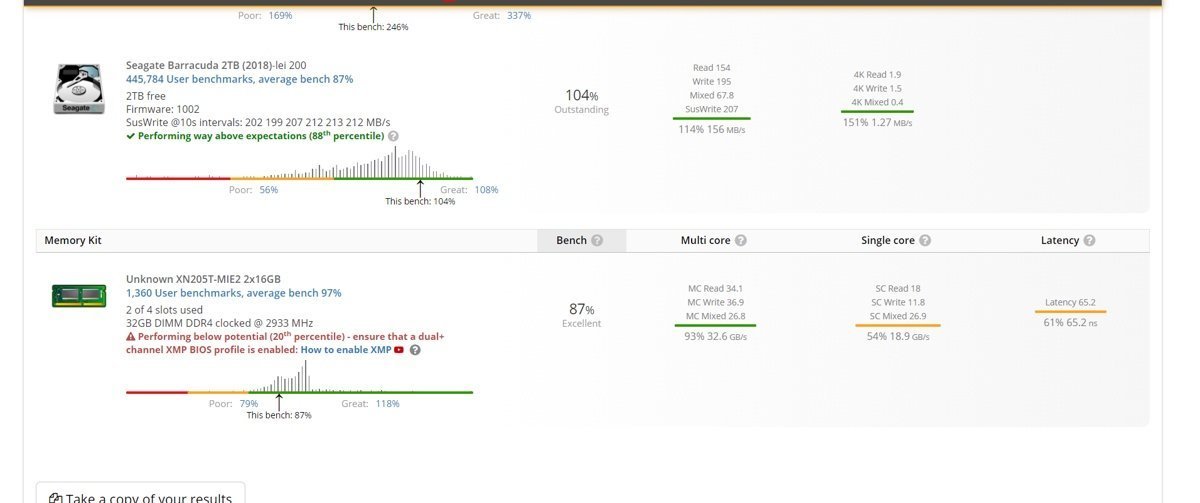1200x503 pixels.
Task: Select the Multi core column header
Action: click(714, 241)
